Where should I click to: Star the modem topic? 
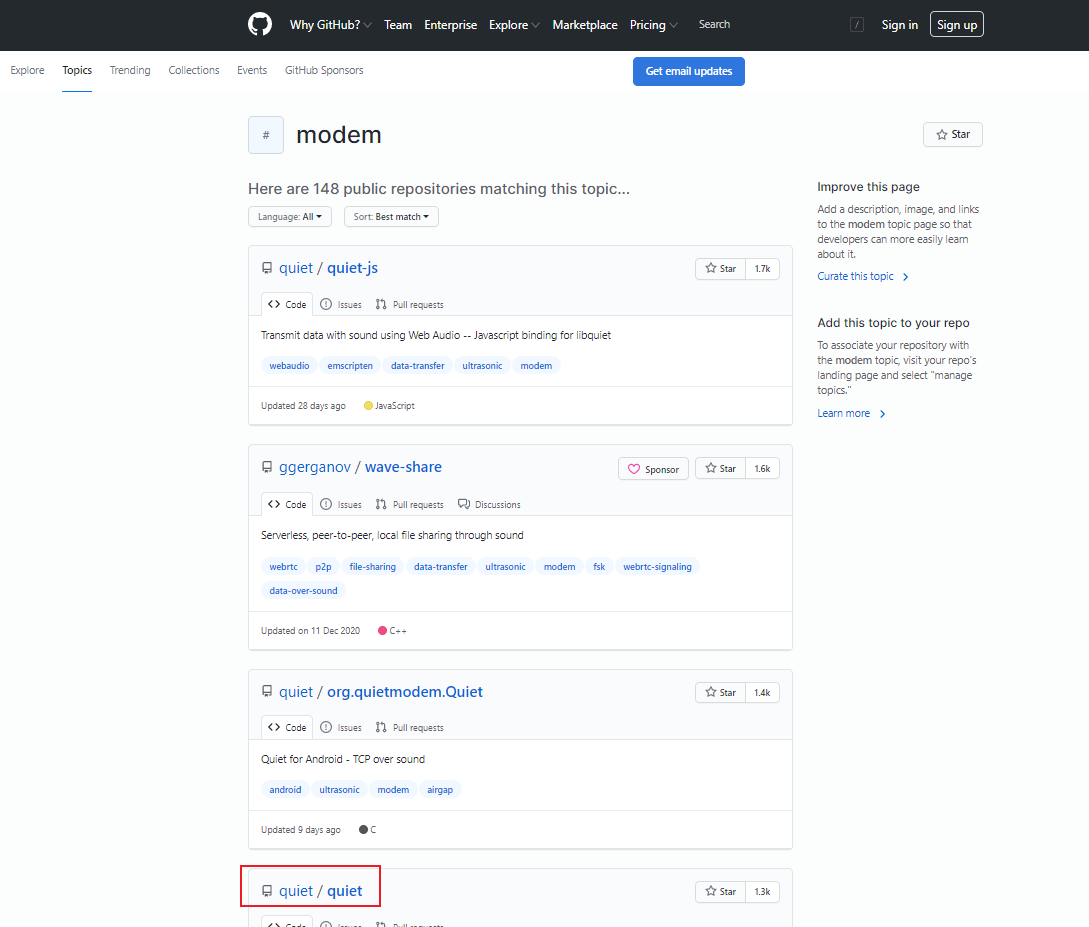[953, 135]
